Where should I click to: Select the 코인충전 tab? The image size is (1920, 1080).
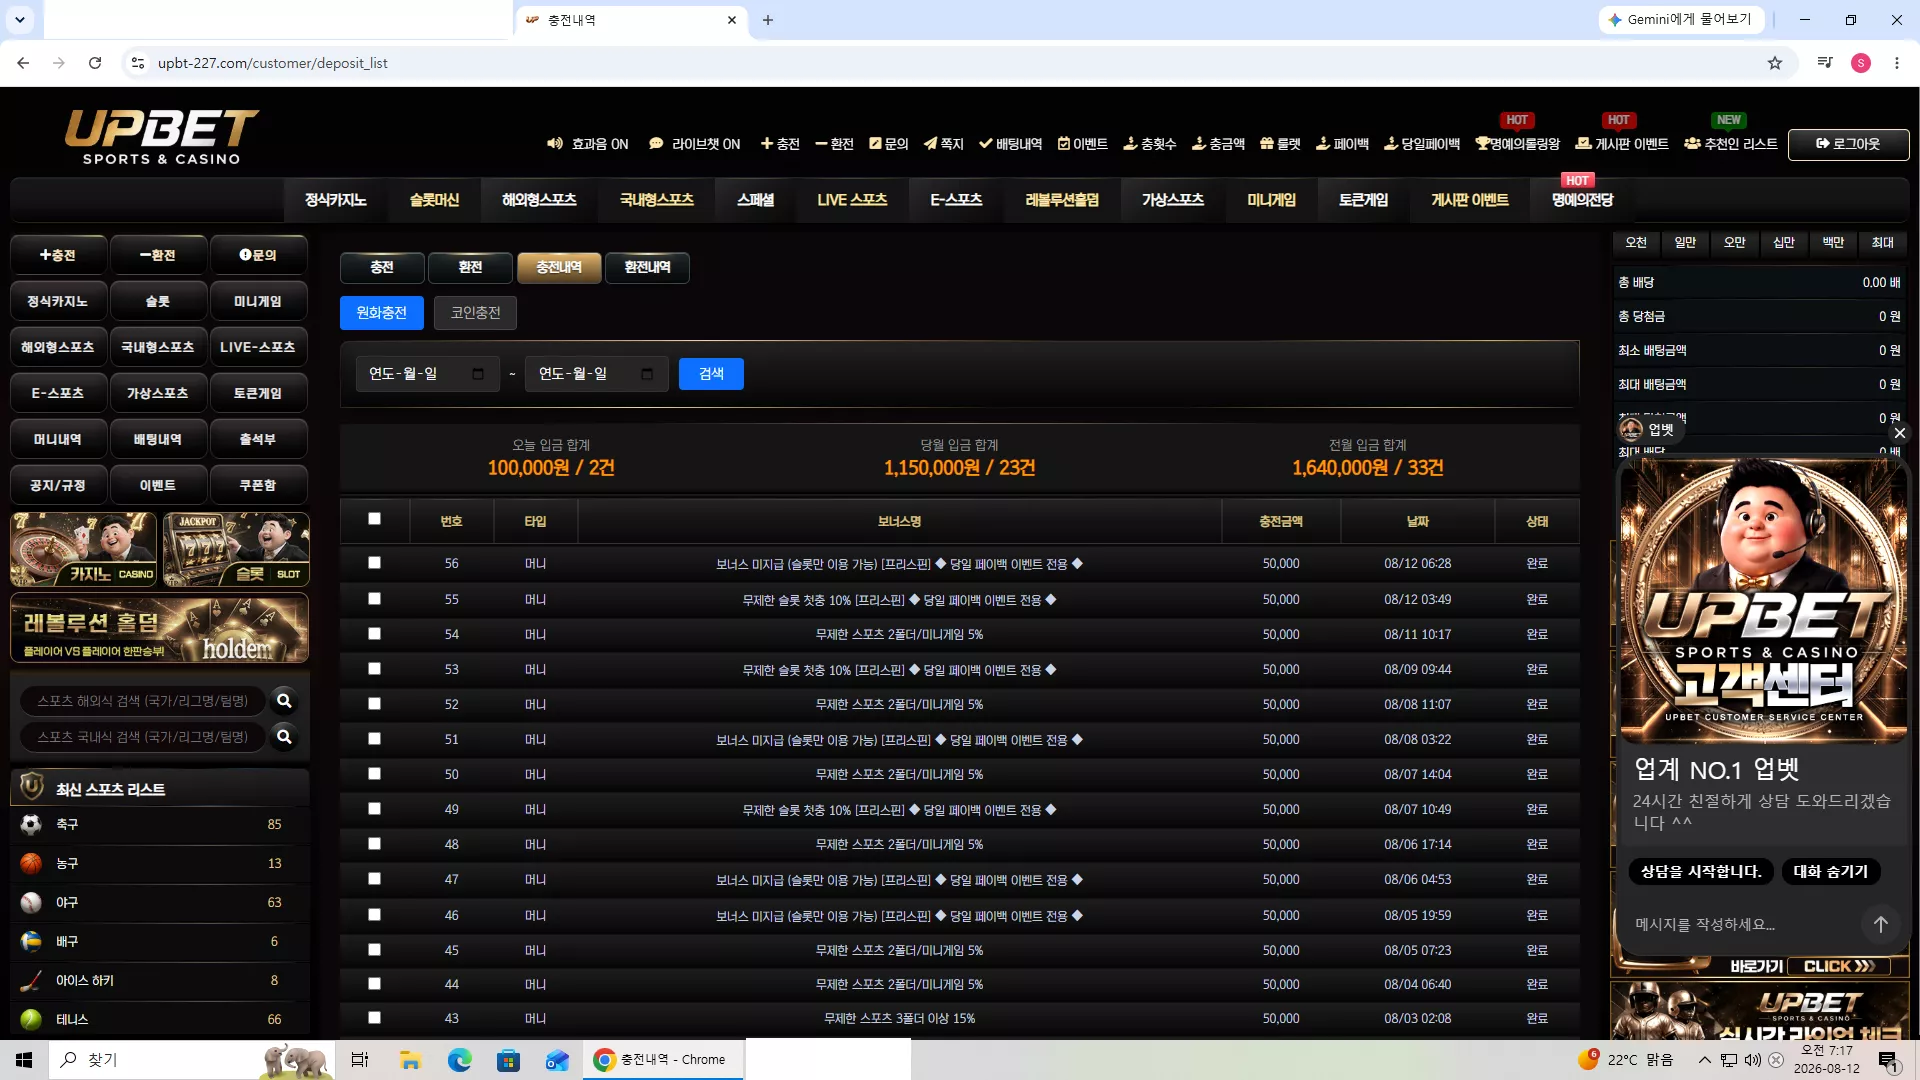tap(475, 313)
